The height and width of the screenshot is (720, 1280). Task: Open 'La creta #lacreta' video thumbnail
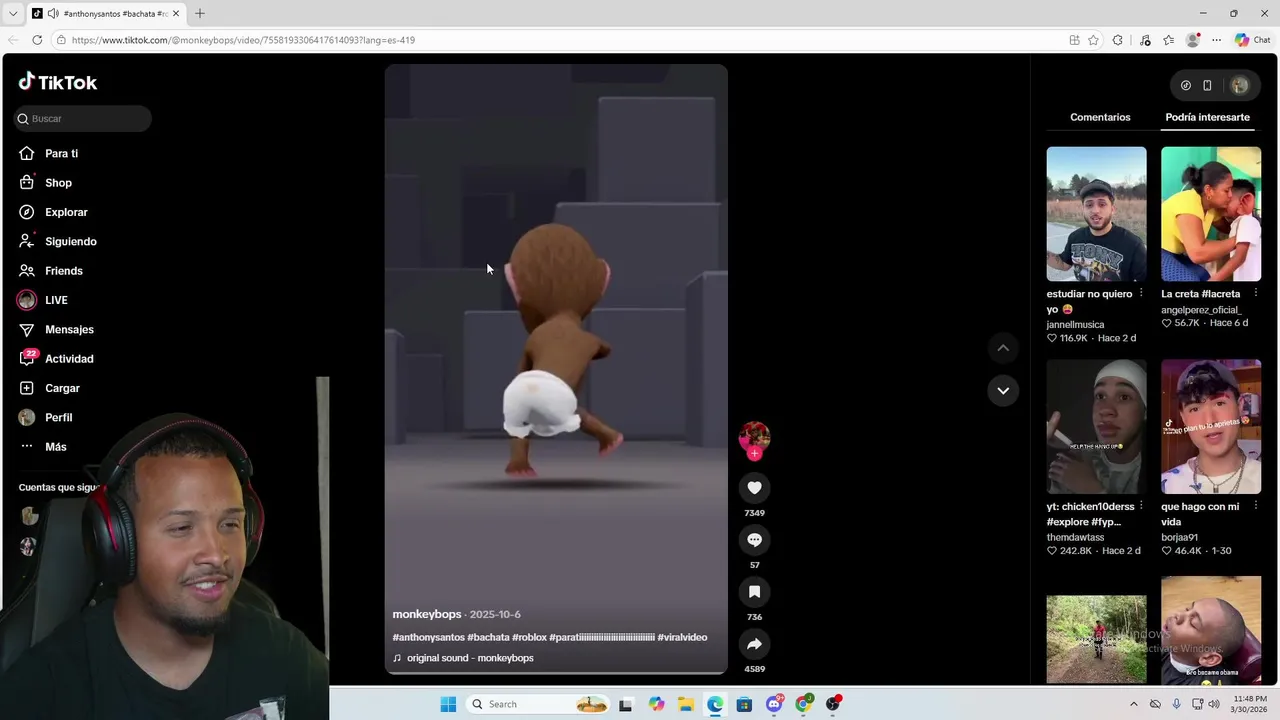[x=1211, y=214]
